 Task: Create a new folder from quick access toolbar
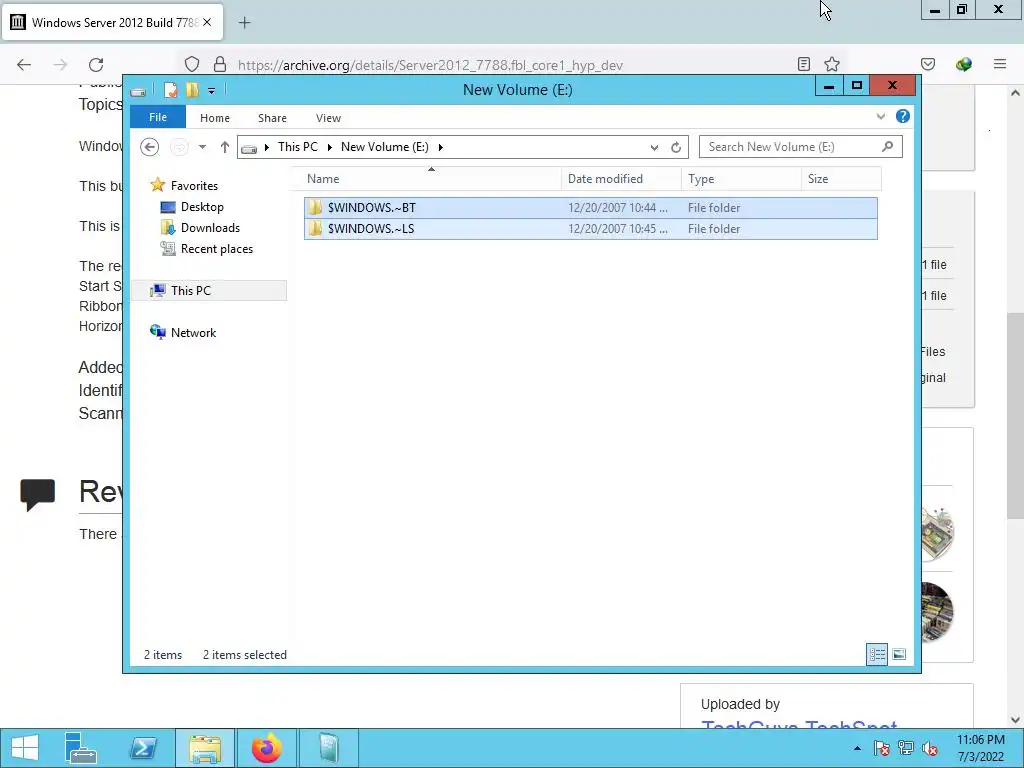[x=192, y=90]
